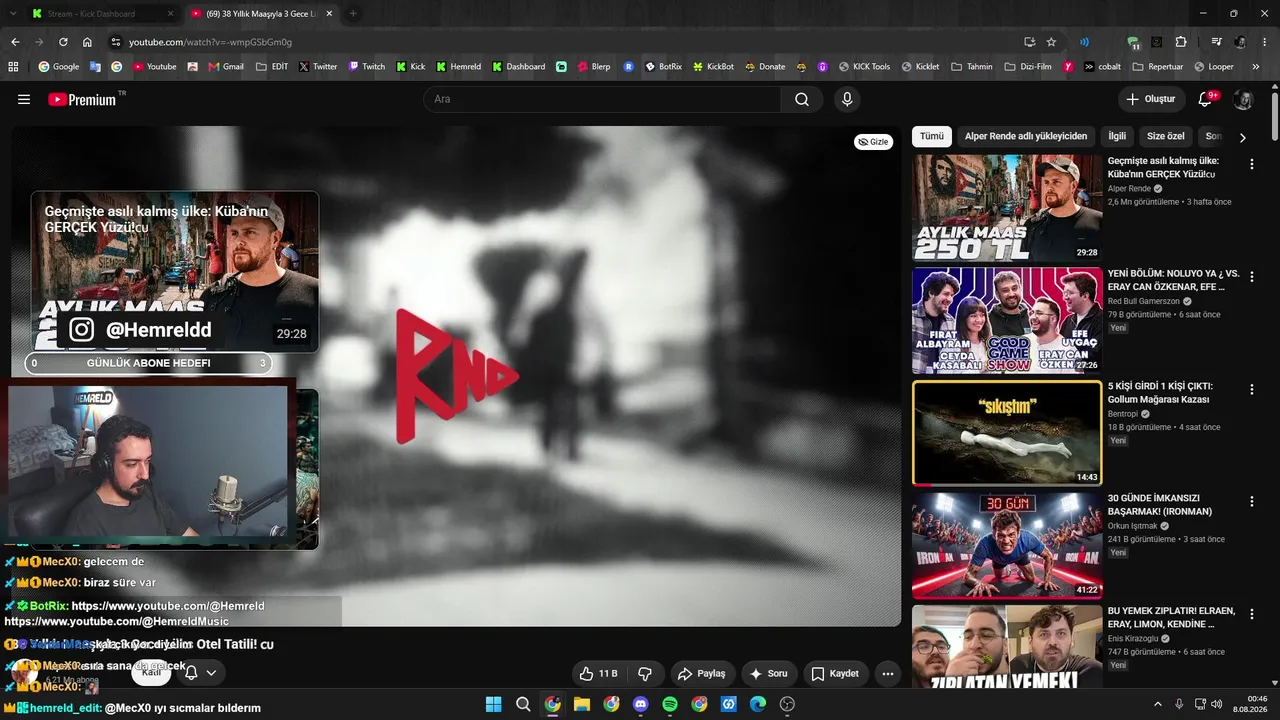Open the Tahmin bookmarks folder

[x=972, y=67]
